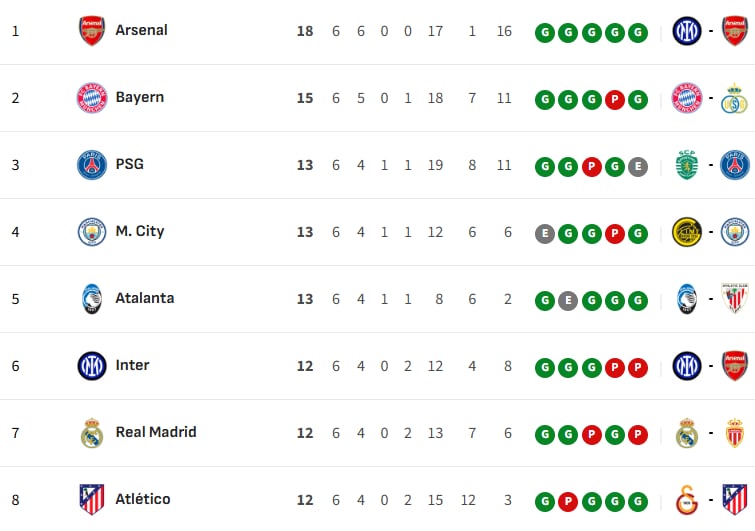The width and height of the screenshot is (755, 531).
Task: Click the Bayern crest beside the team name
Action: [92, 98]
